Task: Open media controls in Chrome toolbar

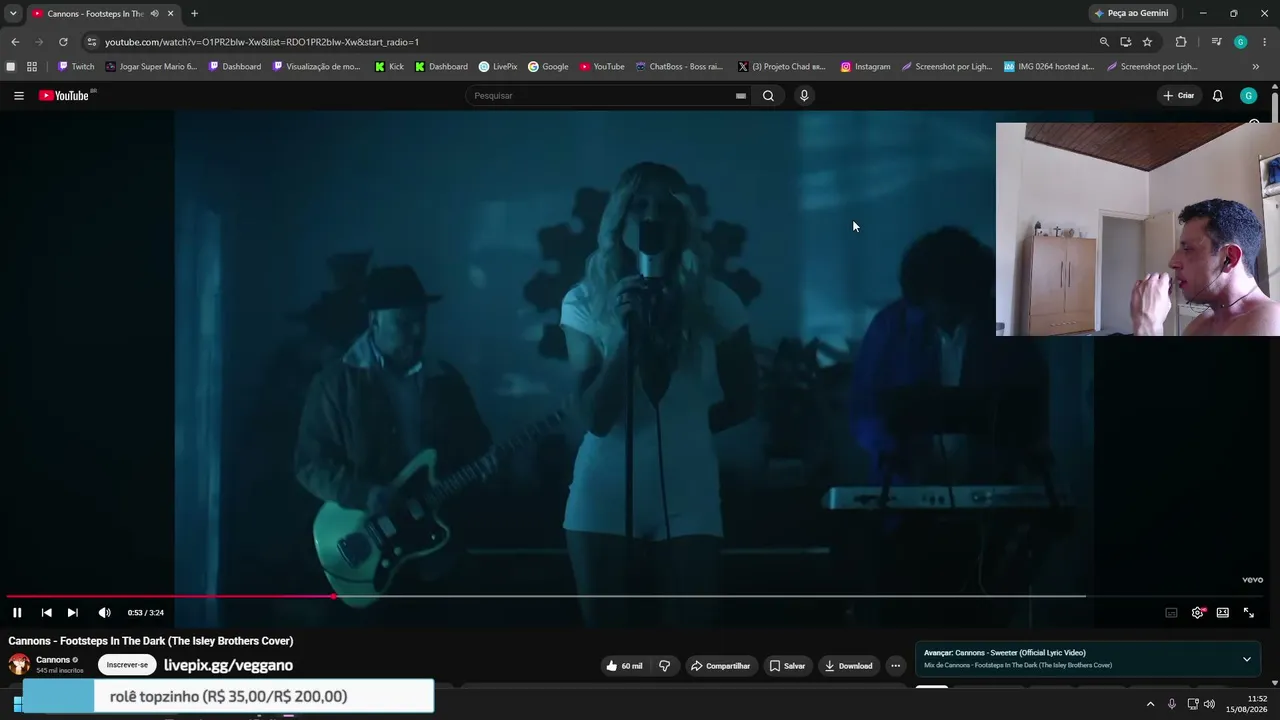Action: [1216, 42]
